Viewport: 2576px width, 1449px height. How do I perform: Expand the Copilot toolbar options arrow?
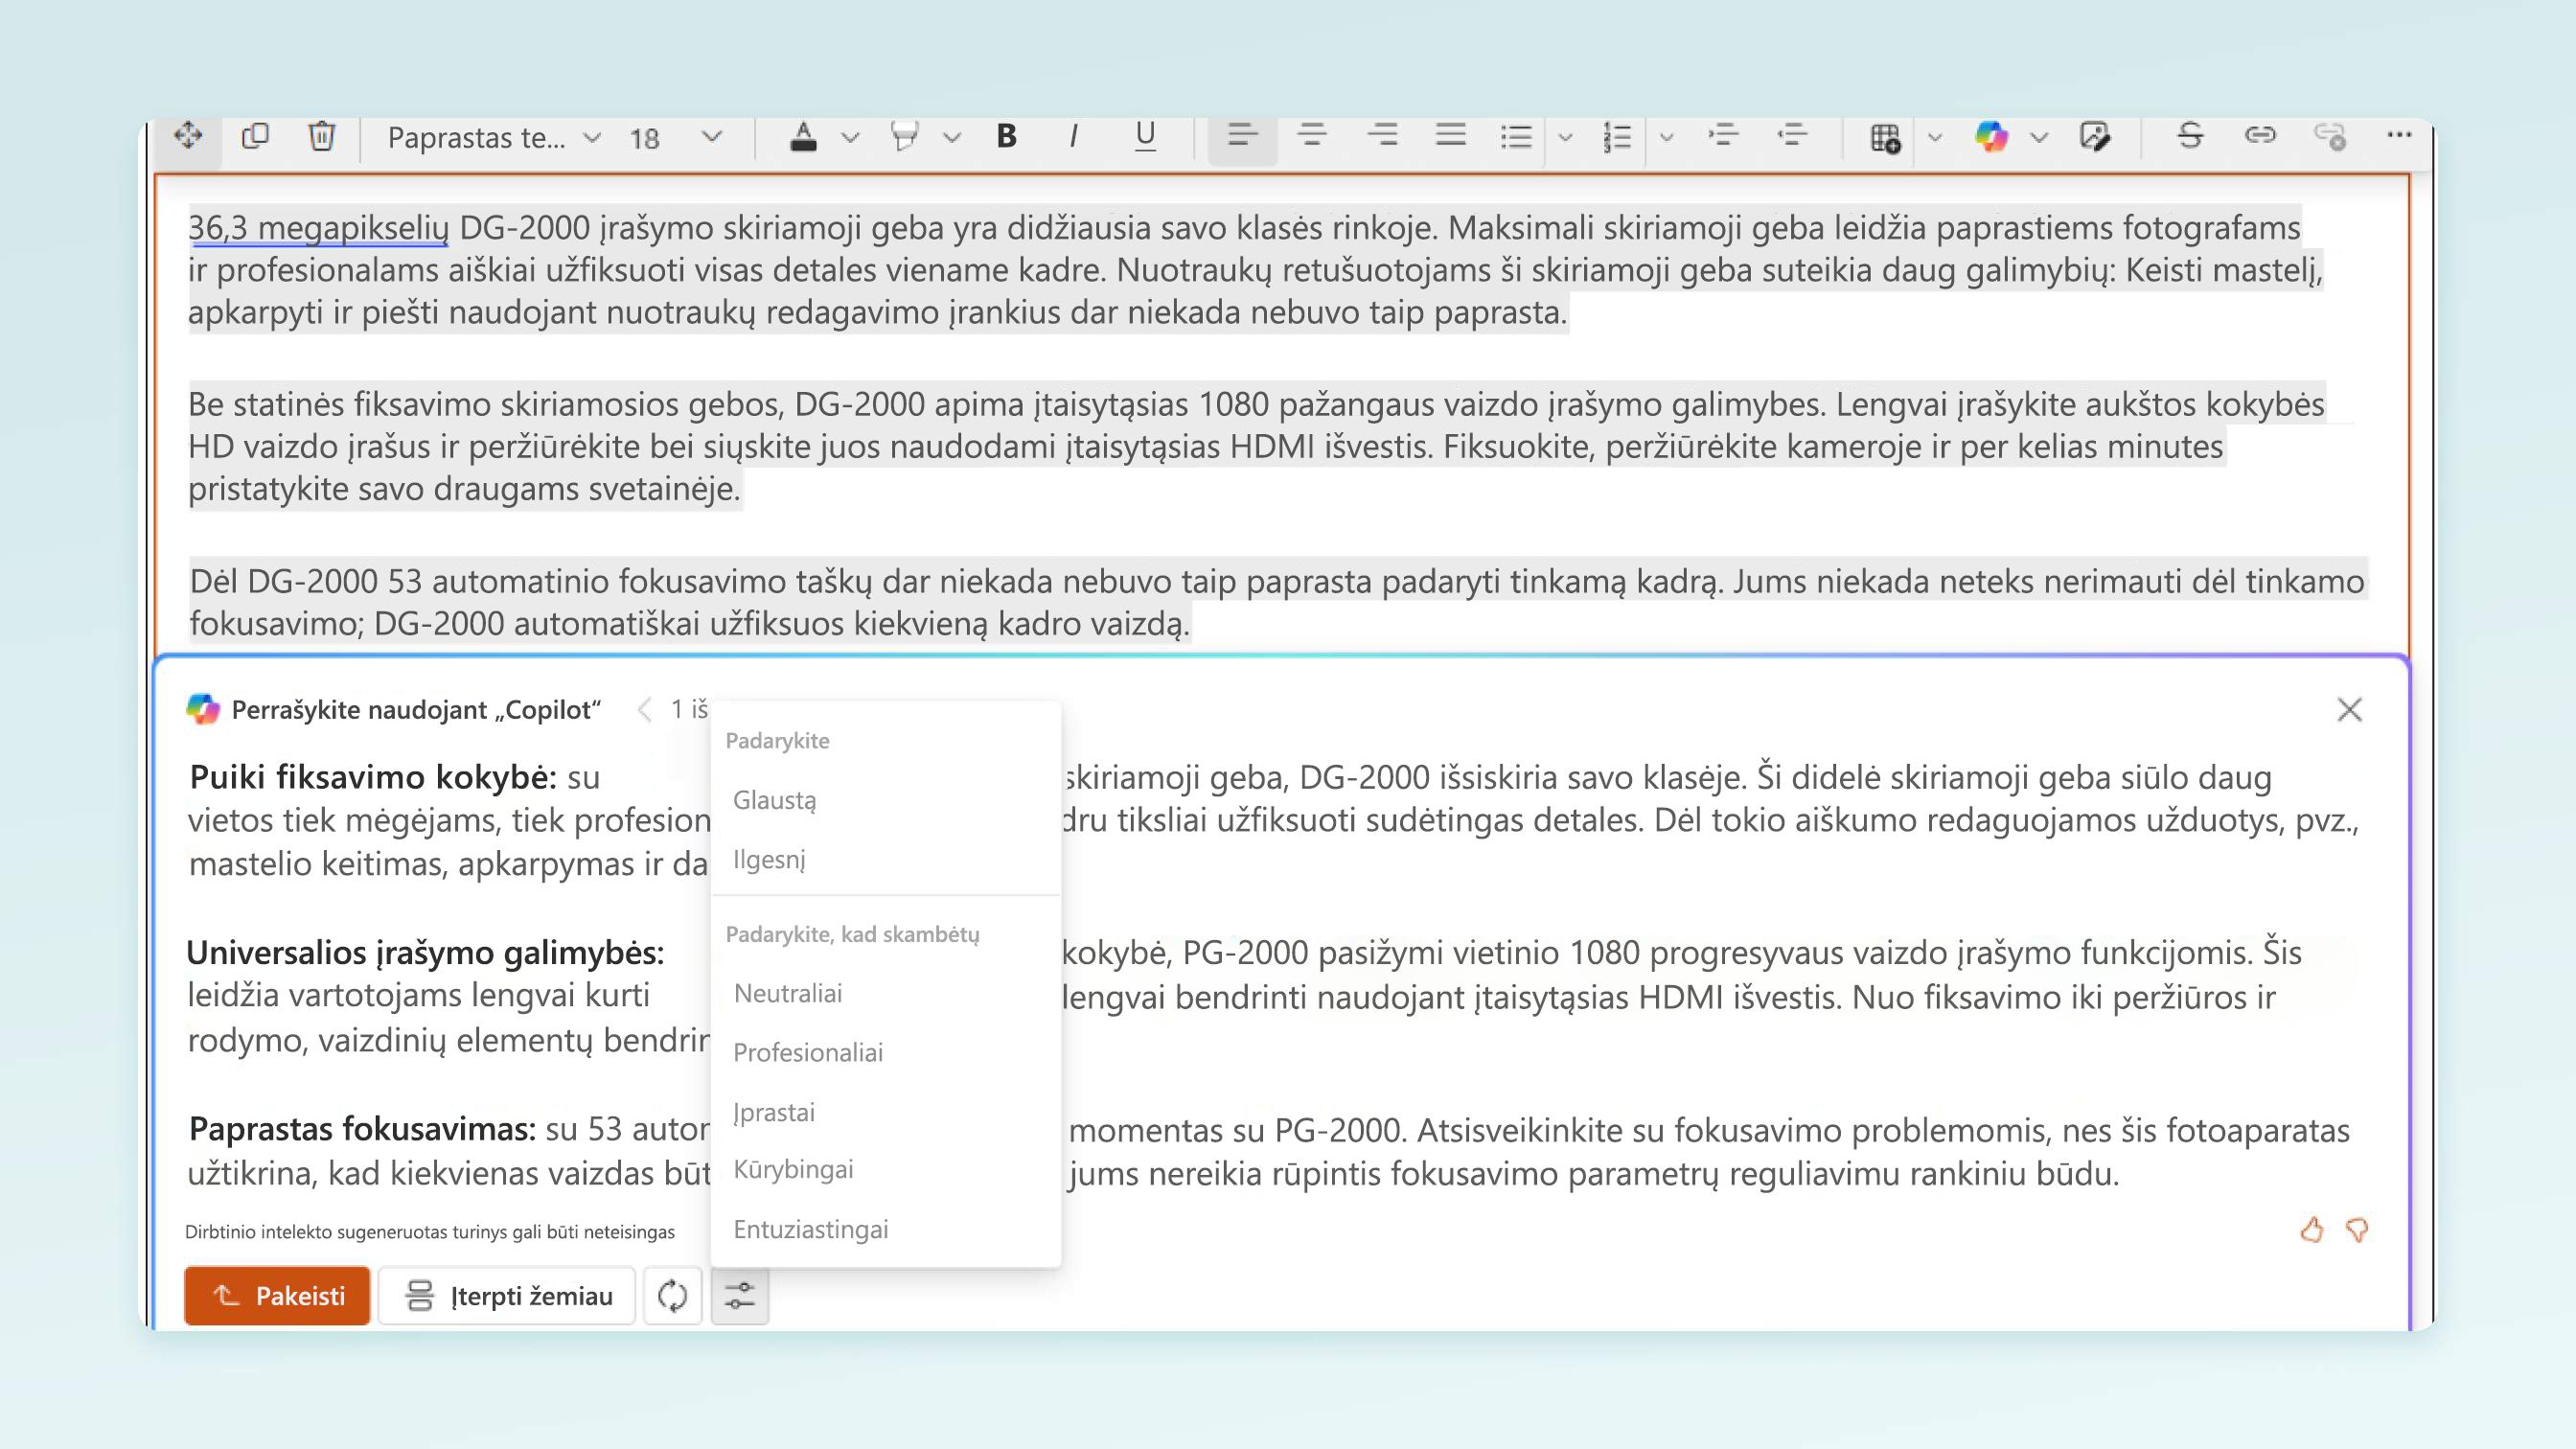pos(2040,137)
